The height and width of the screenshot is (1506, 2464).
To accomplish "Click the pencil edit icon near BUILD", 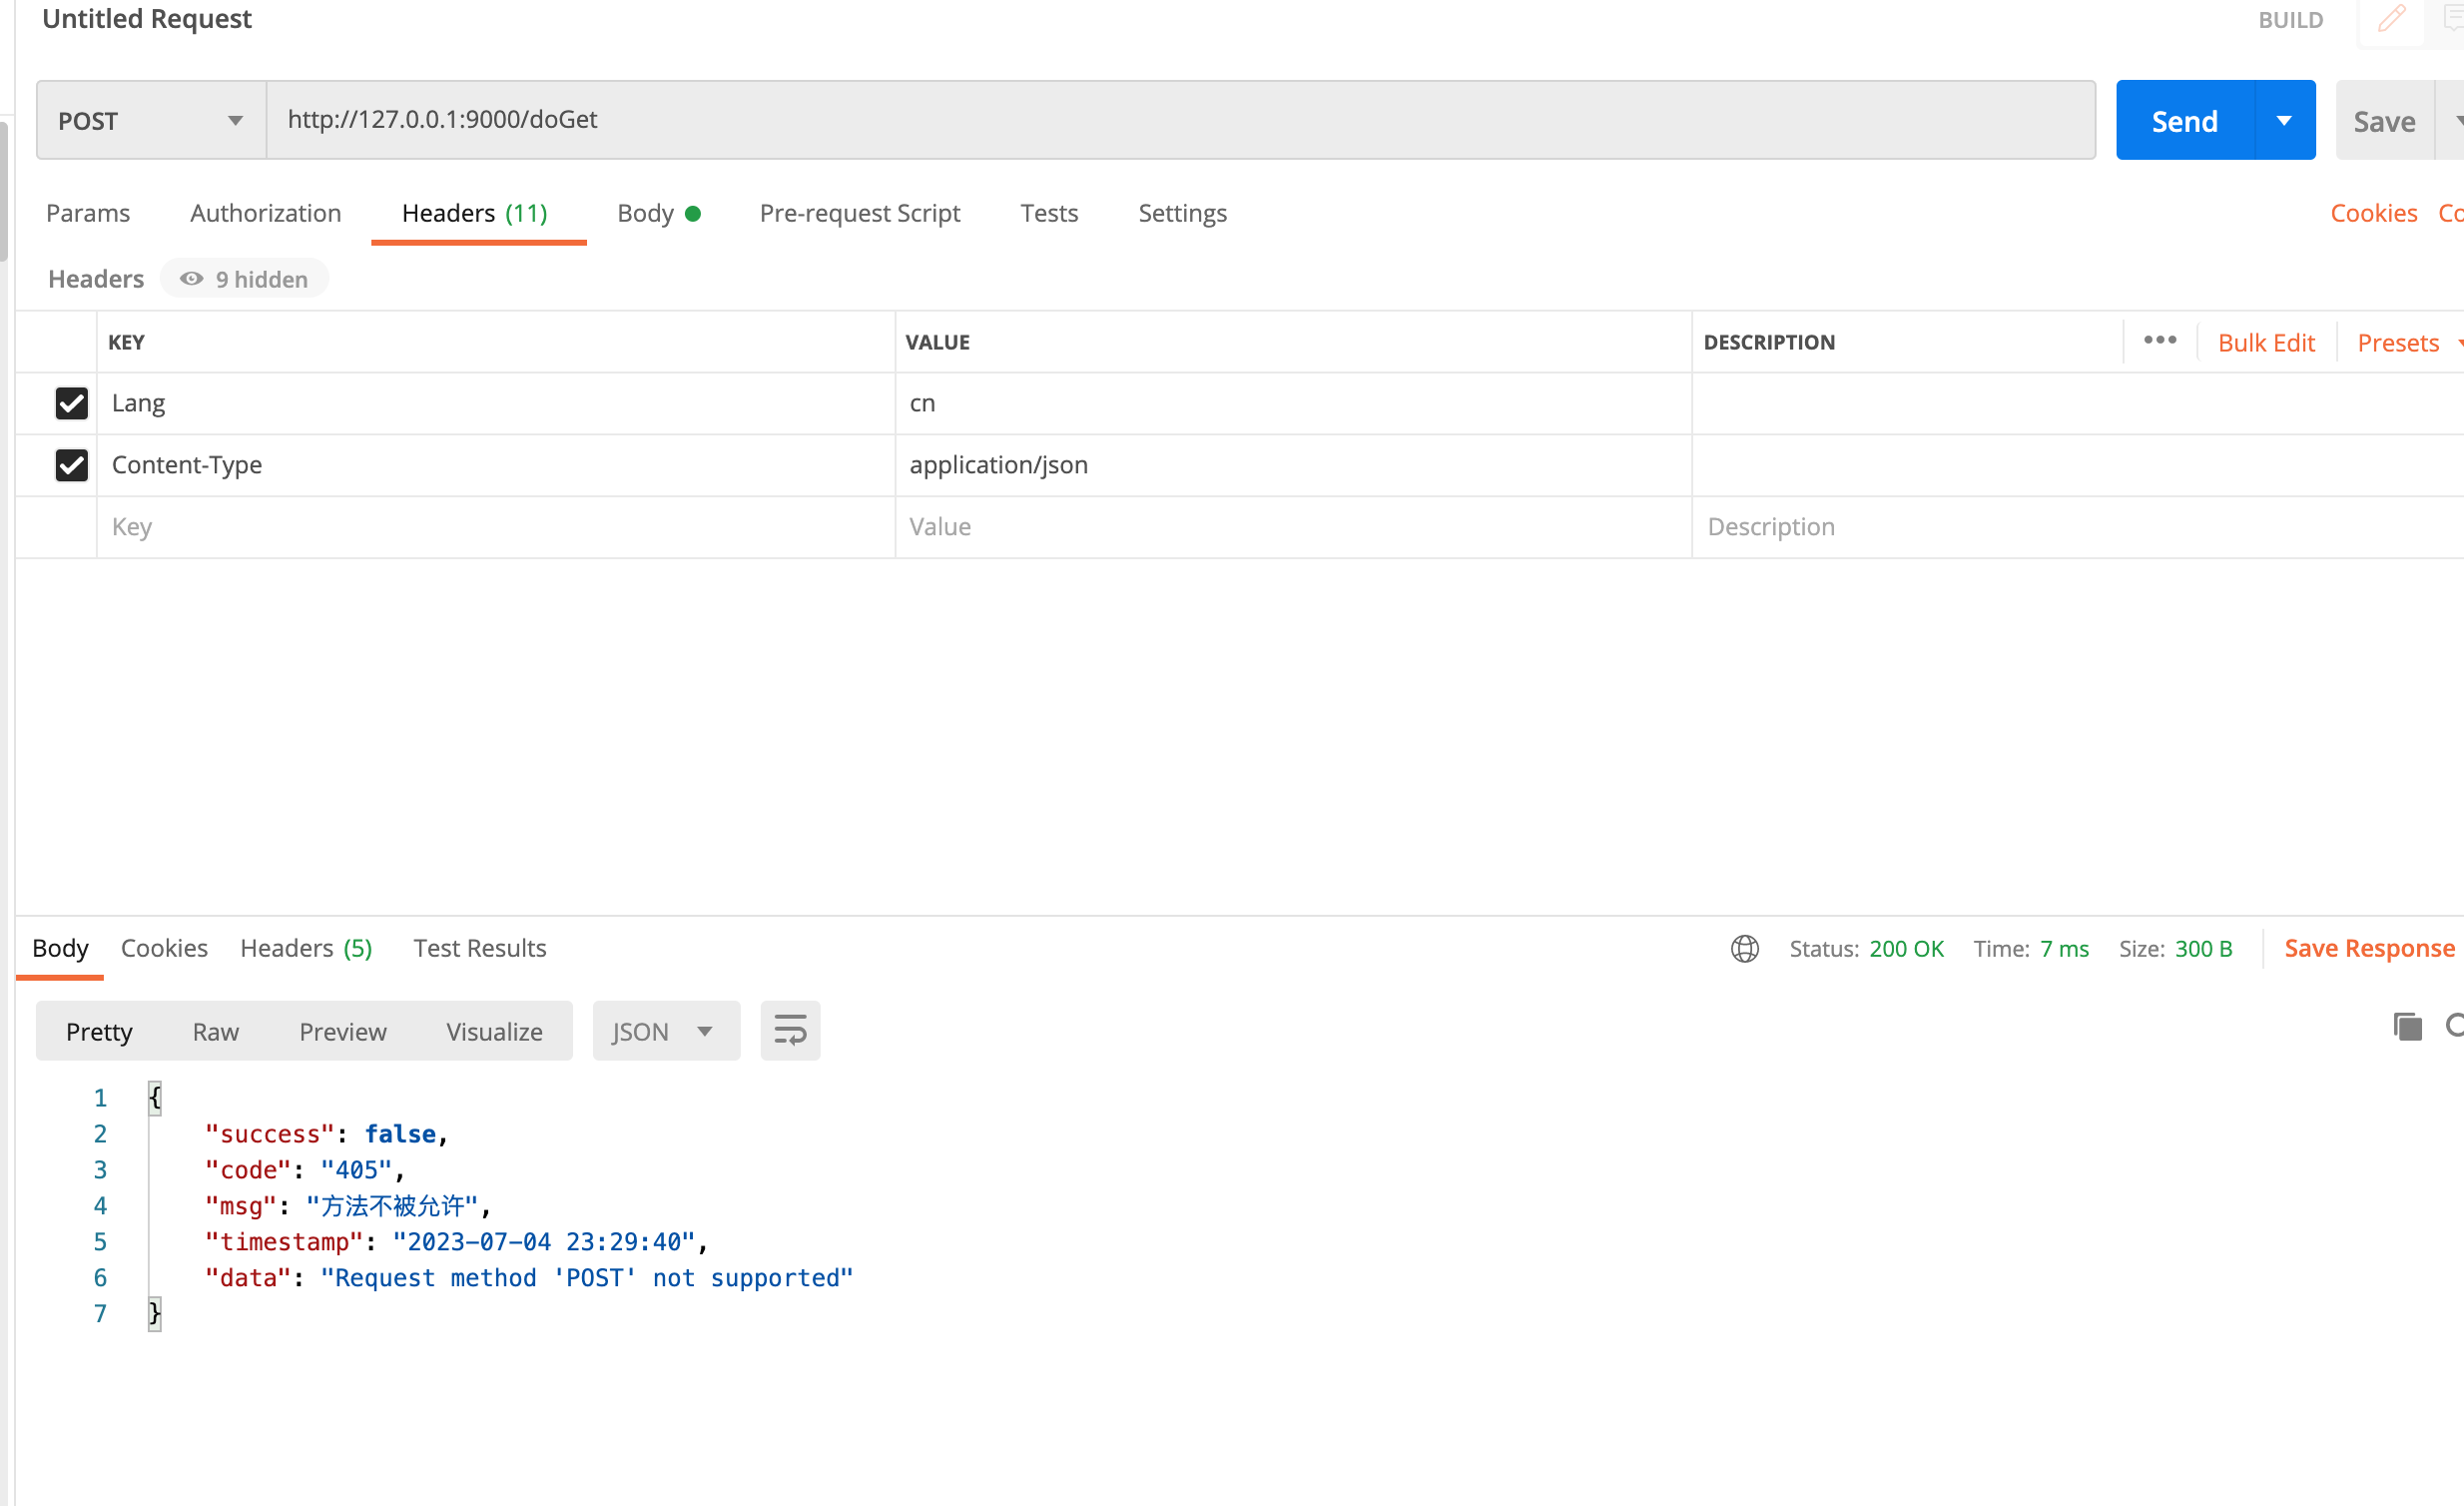I will point(2391,20).
